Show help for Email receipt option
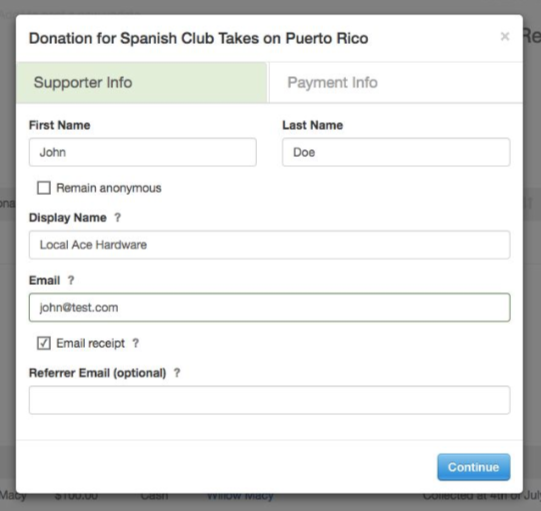 point(136,343)
